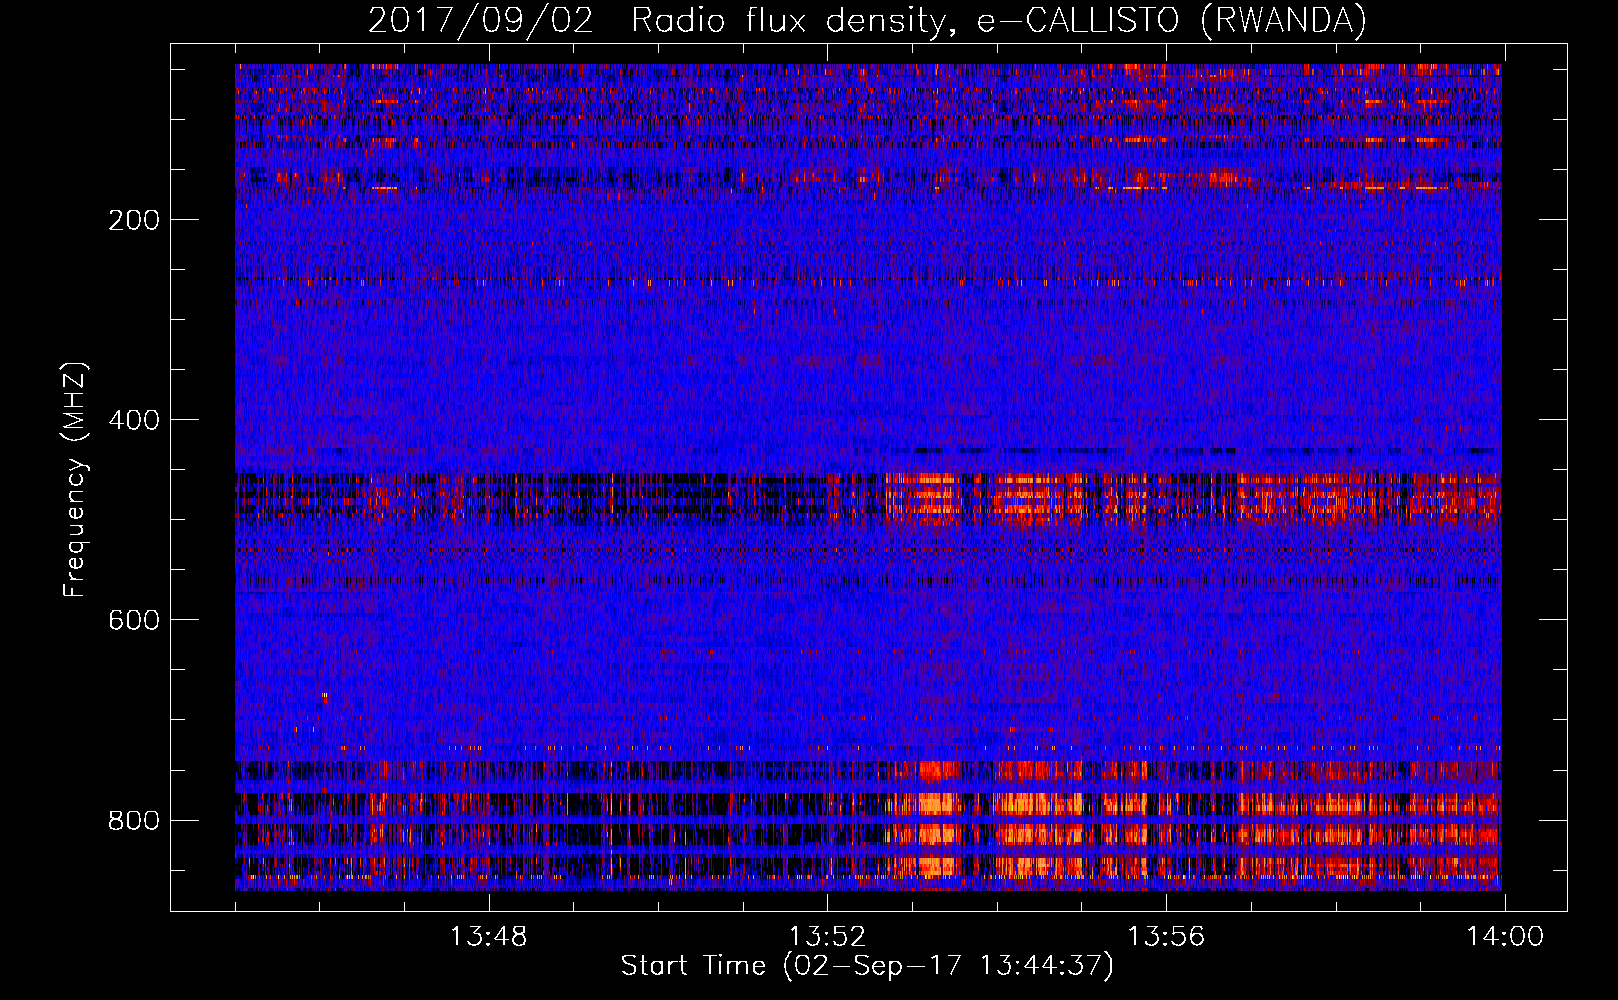Click the 600 MHz frequency tick label
The image size is (1618, 1000).
134,620
